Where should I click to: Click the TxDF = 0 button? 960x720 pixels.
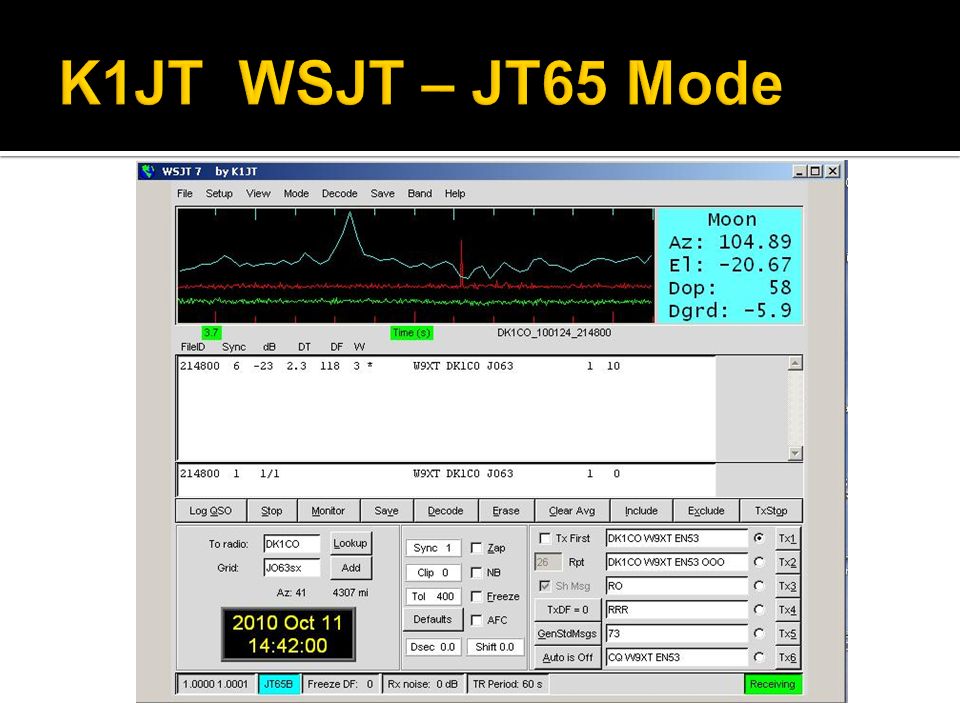(x=568, y=610)
